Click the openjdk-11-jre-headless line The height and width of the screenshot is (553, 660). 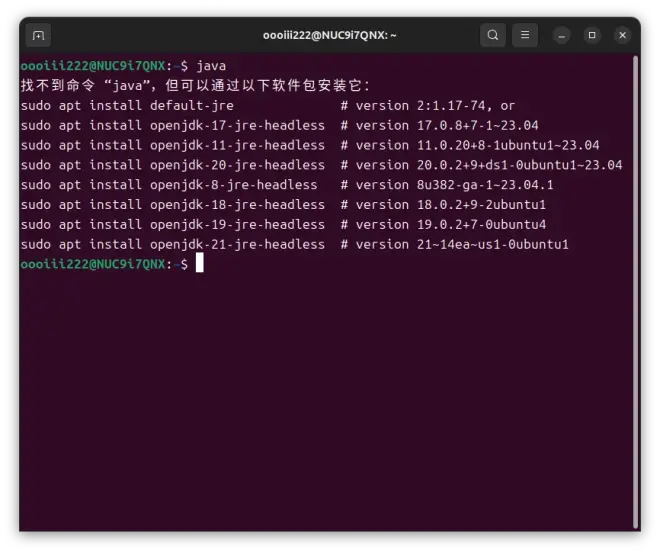coord(310,145)
